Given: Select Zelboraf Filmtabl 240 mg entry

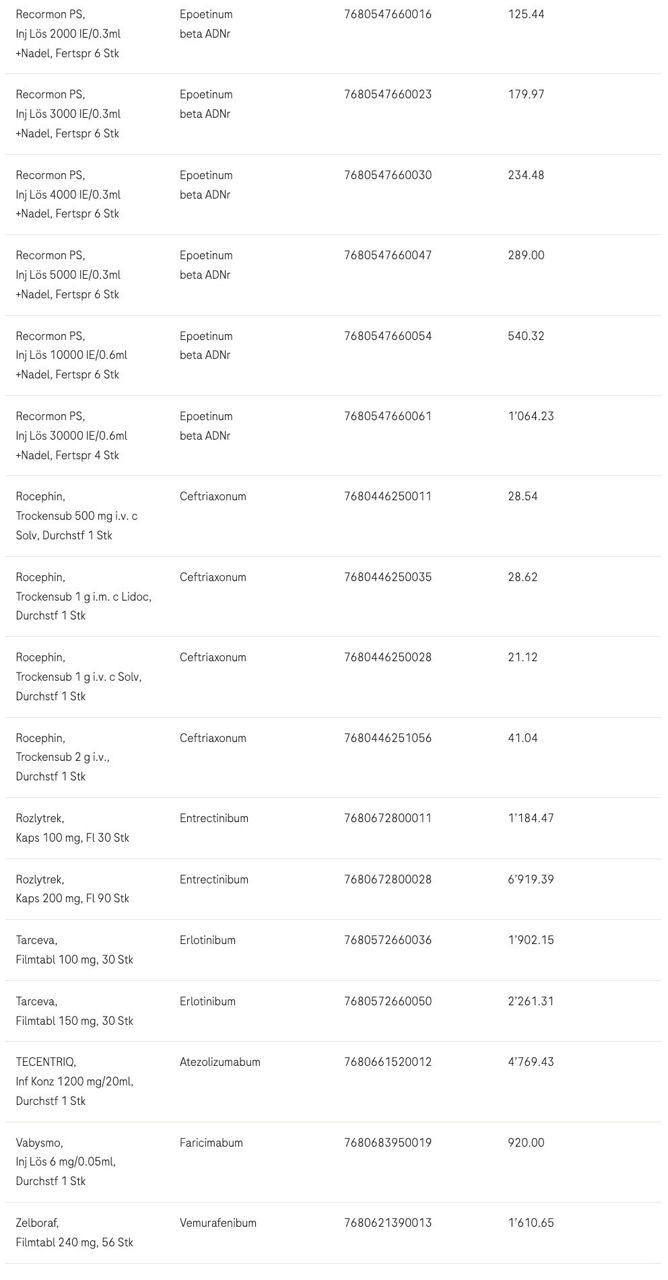Looking at the screenshot, I should point(74,1233).
